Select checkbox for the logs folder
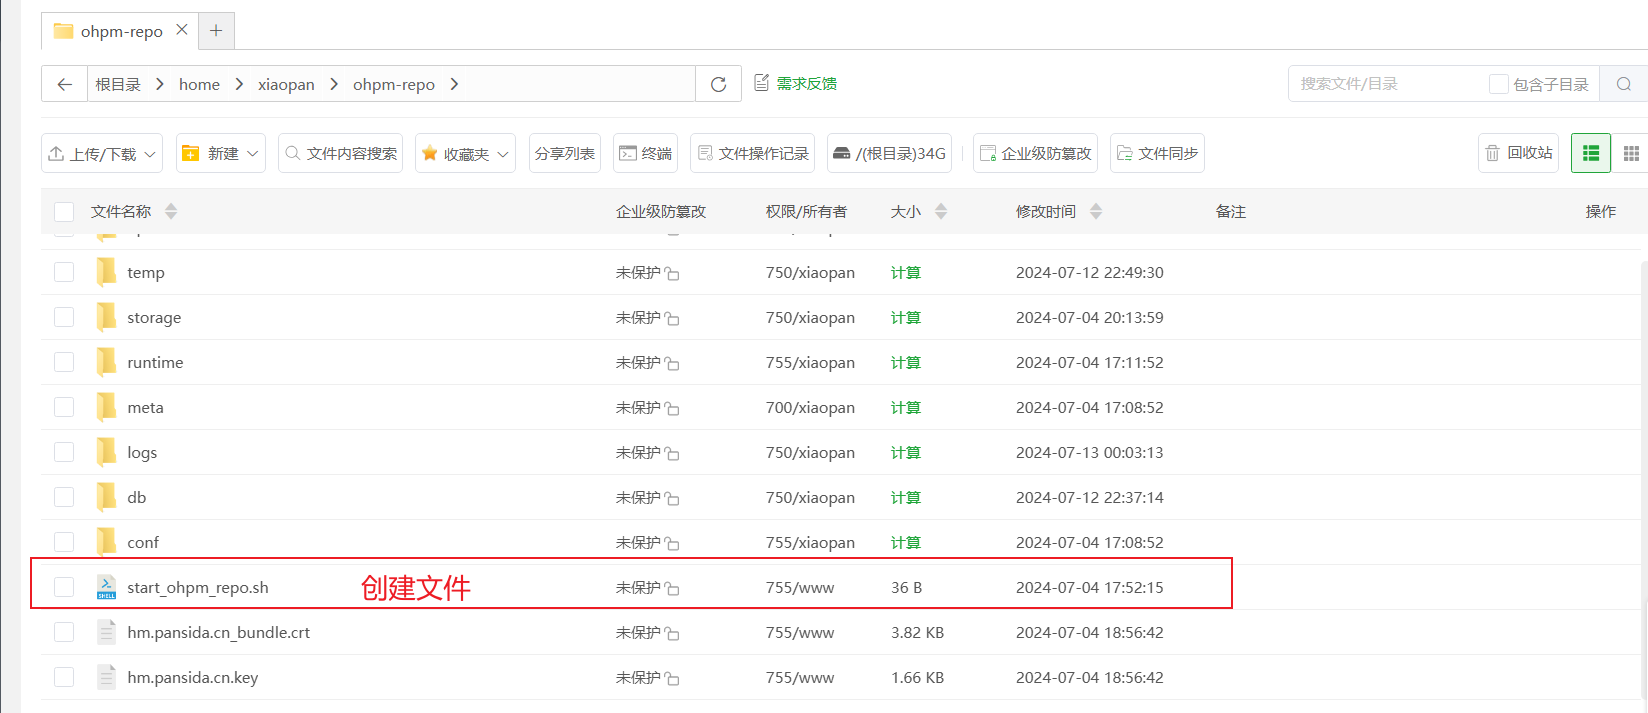The image size is (1648, 713). (64, 452)
